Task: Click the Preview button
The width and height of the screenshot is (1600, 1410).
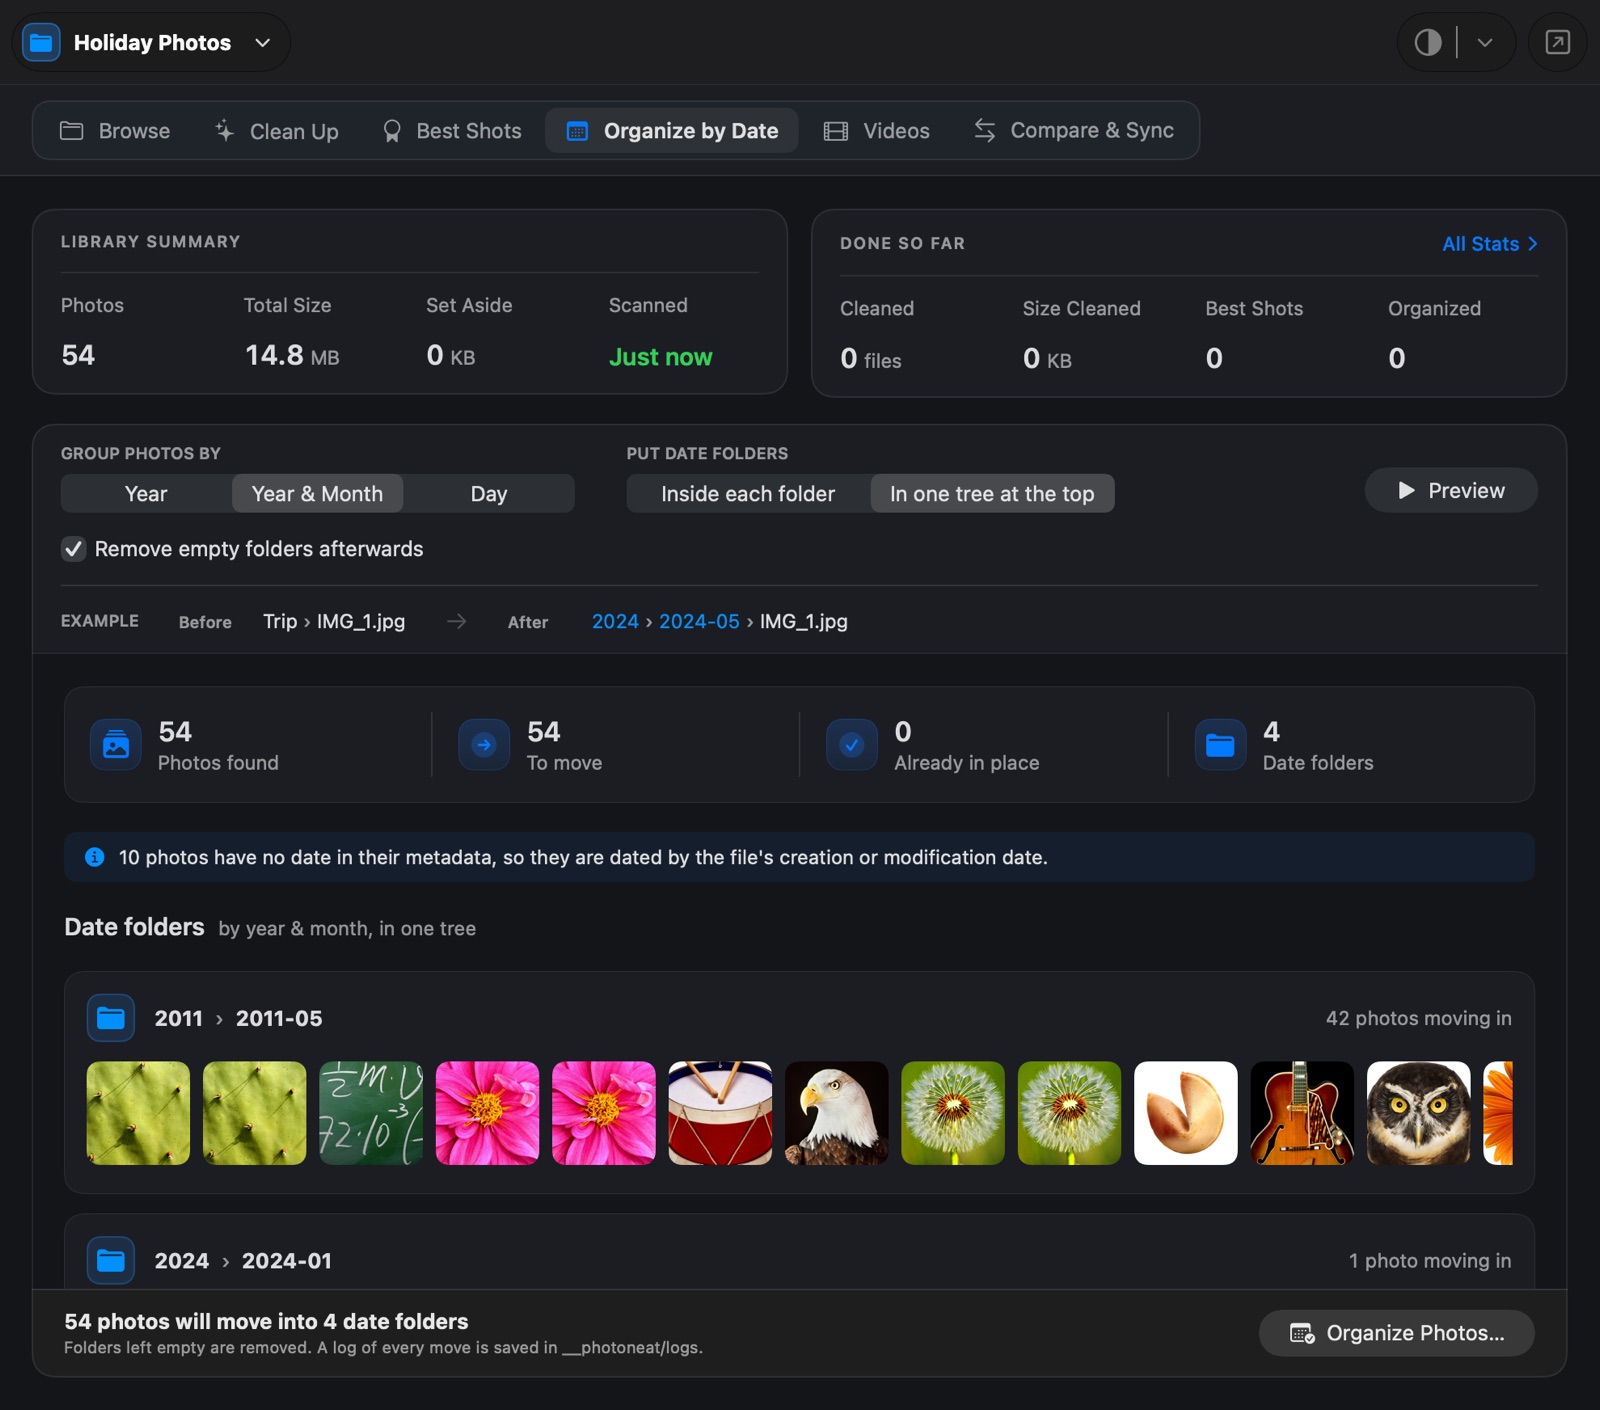Action: coord(1451,490)
